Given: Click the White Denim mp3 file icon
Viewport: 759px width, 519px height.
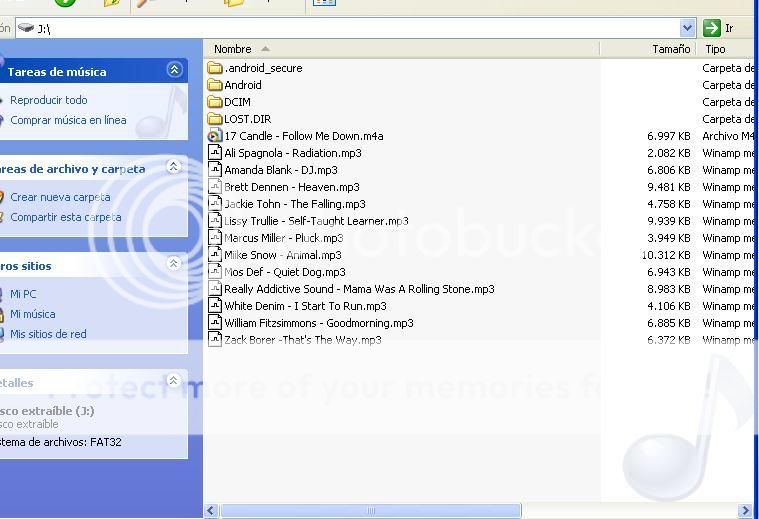Looking at the screenshot, I should 214,306.
